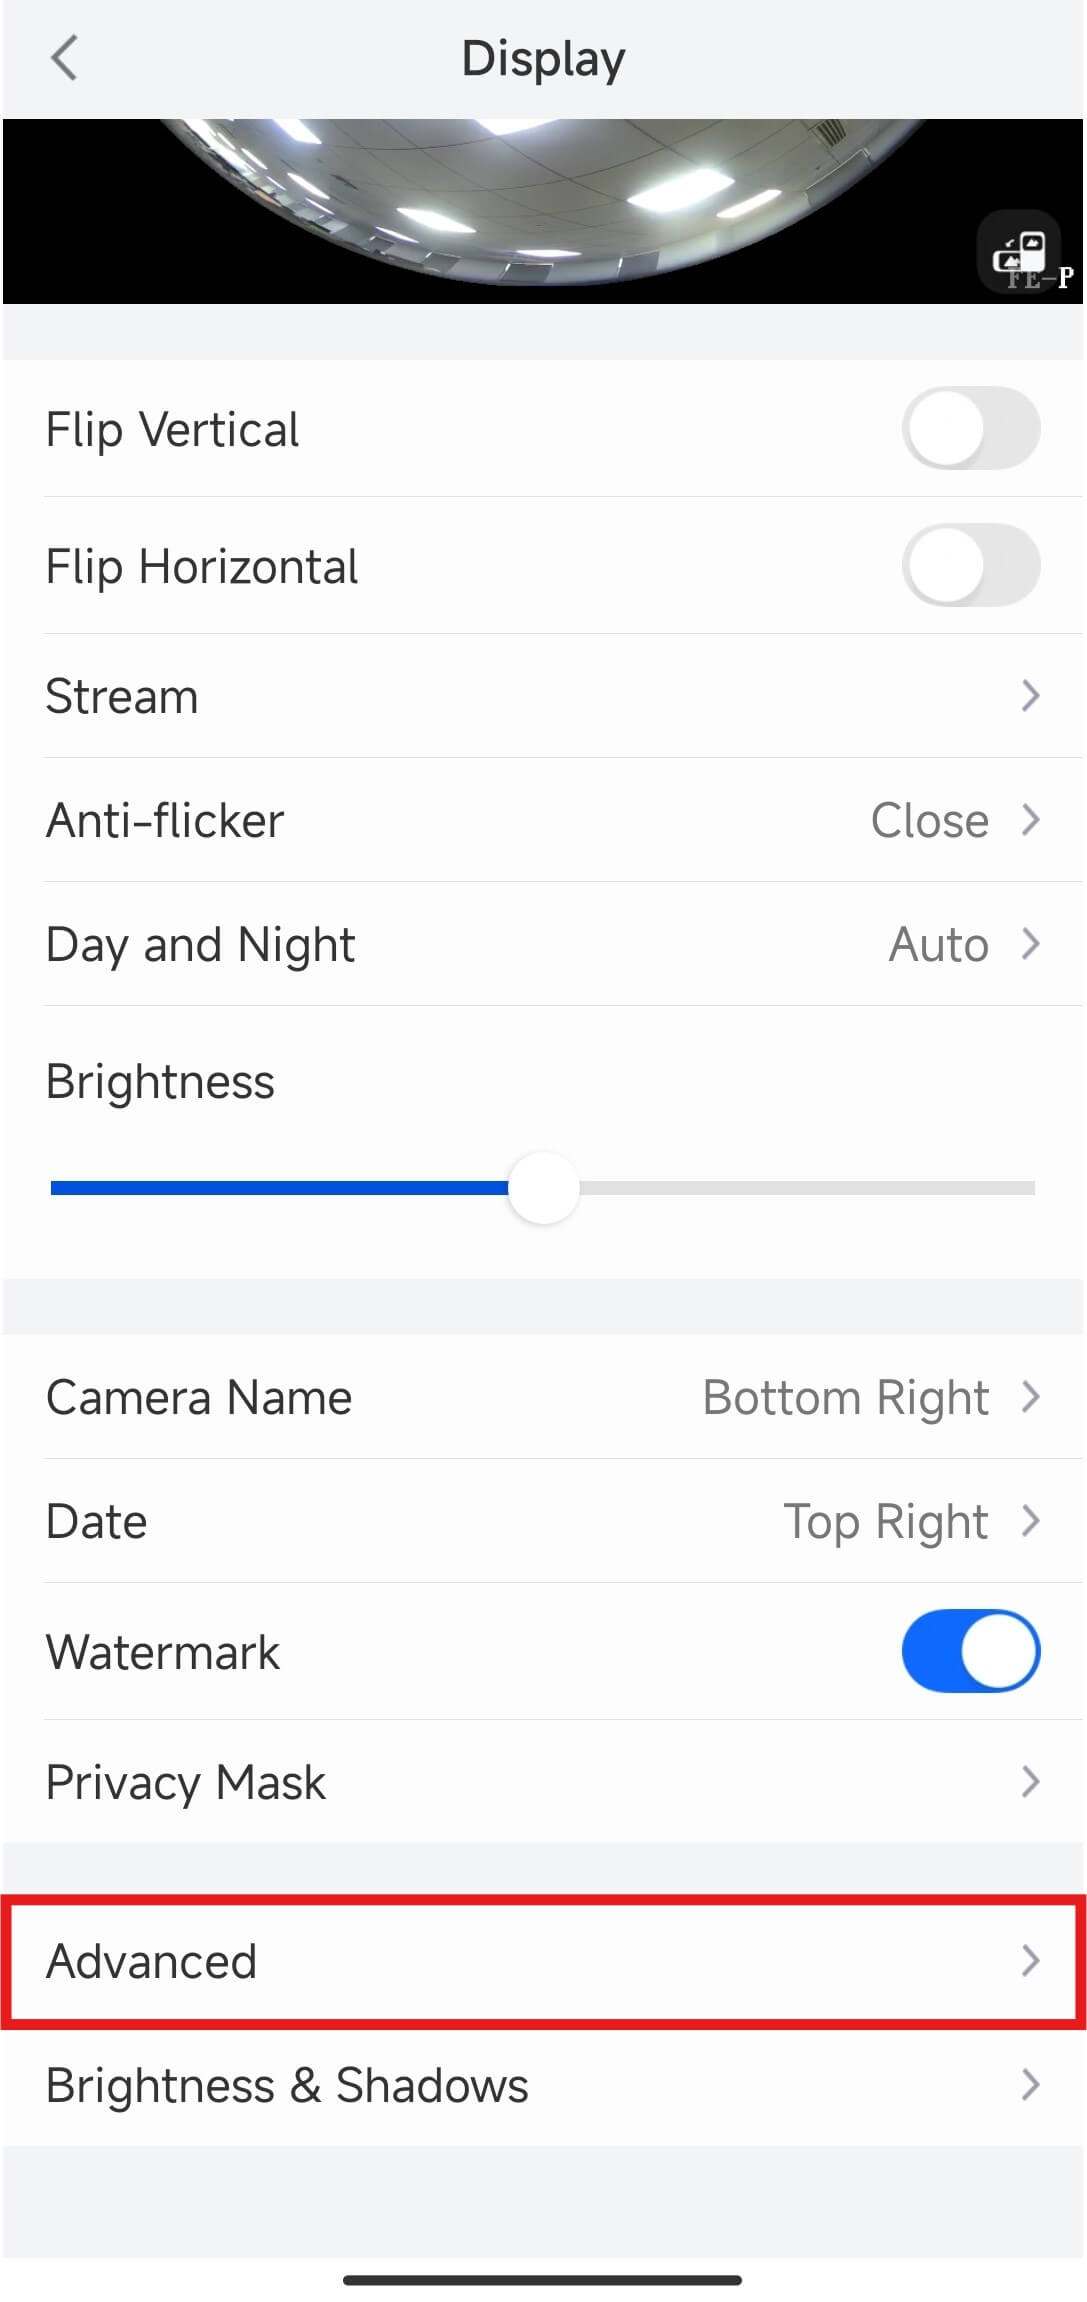Open Brightness & Shadows
Screen dimensions: 1087x2302
coord(543,2085)
